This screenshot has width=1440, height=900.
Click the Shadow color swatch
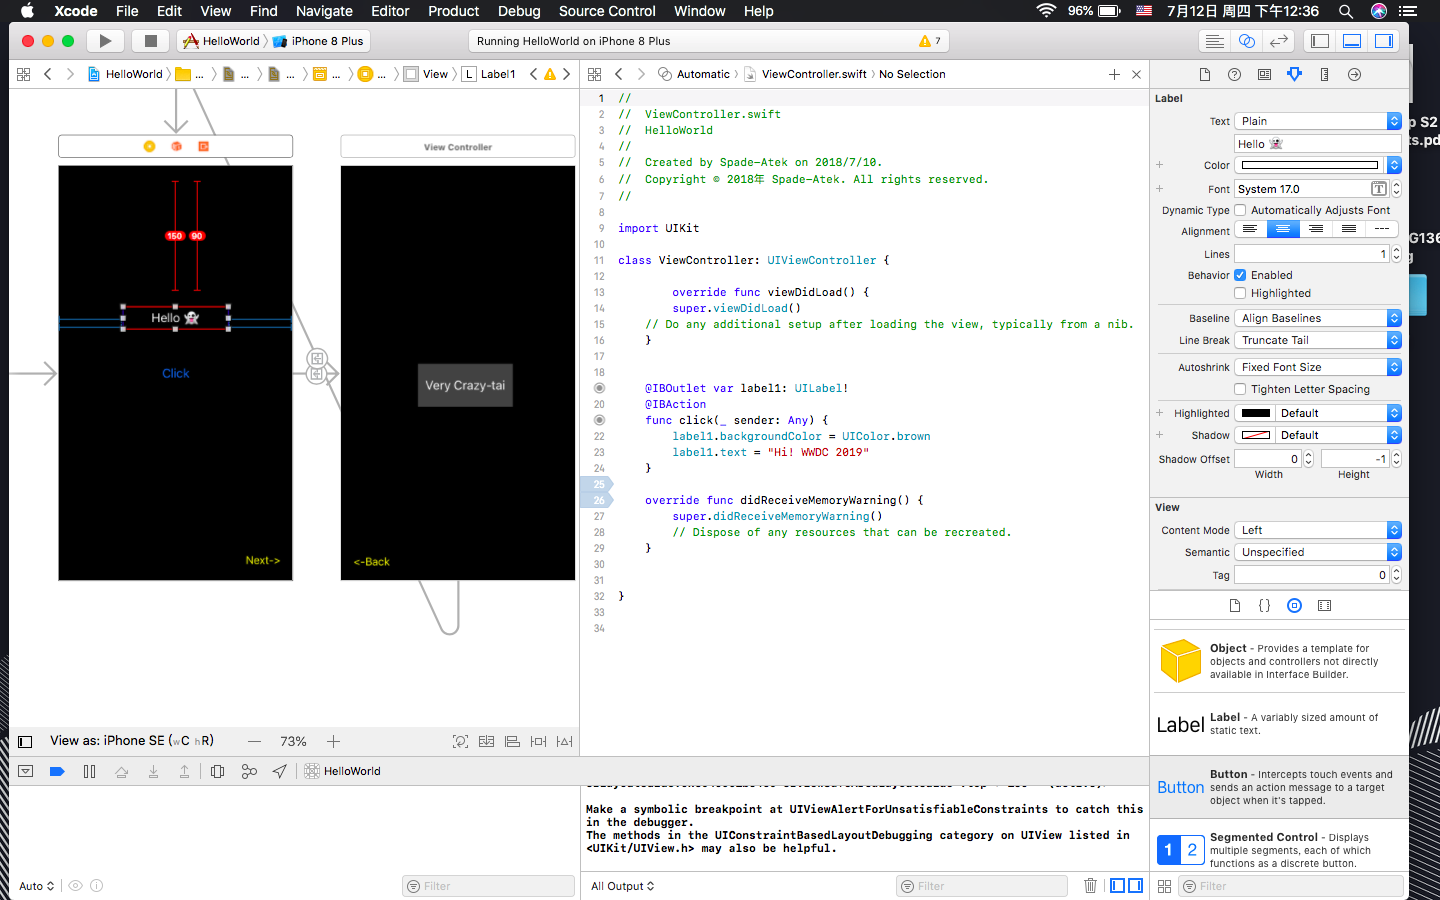click(x=1256, y=435)
